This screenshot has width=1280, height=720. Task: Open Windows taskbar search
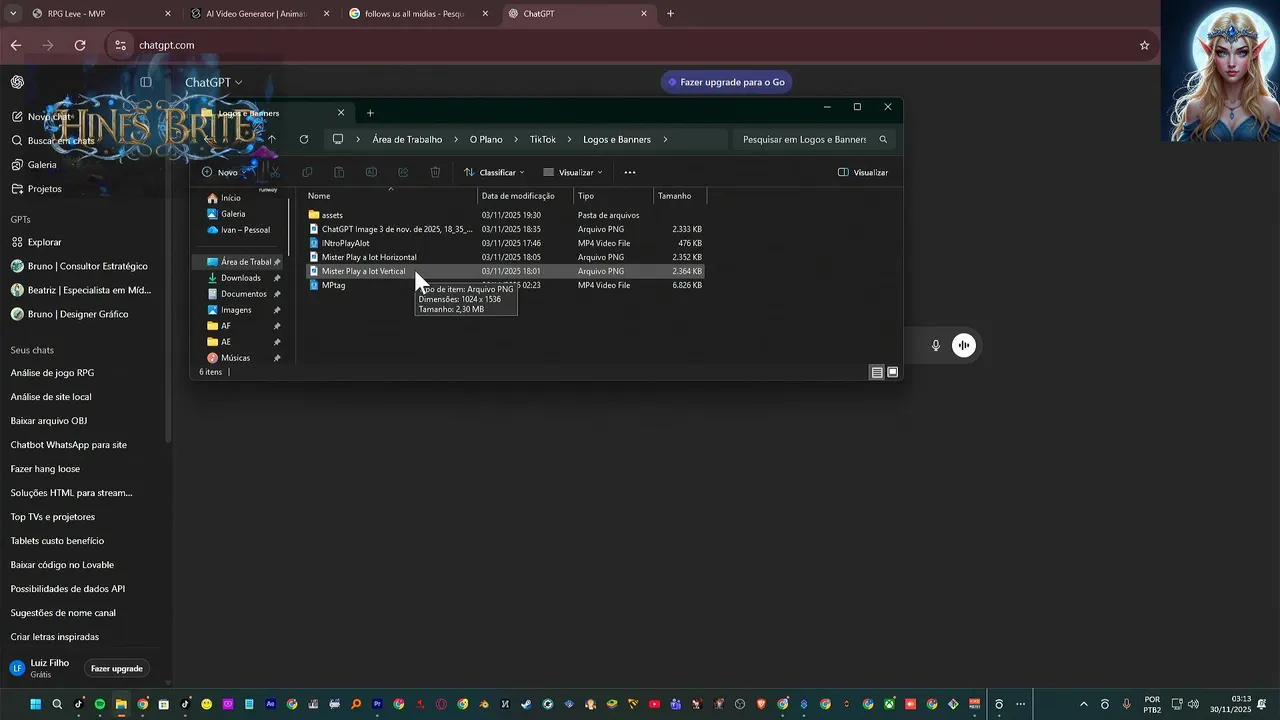57,704
